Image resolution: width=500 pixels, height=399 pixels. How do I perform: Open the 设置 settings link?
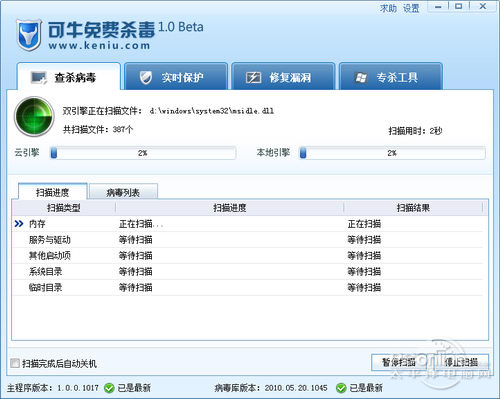(411, 8)
